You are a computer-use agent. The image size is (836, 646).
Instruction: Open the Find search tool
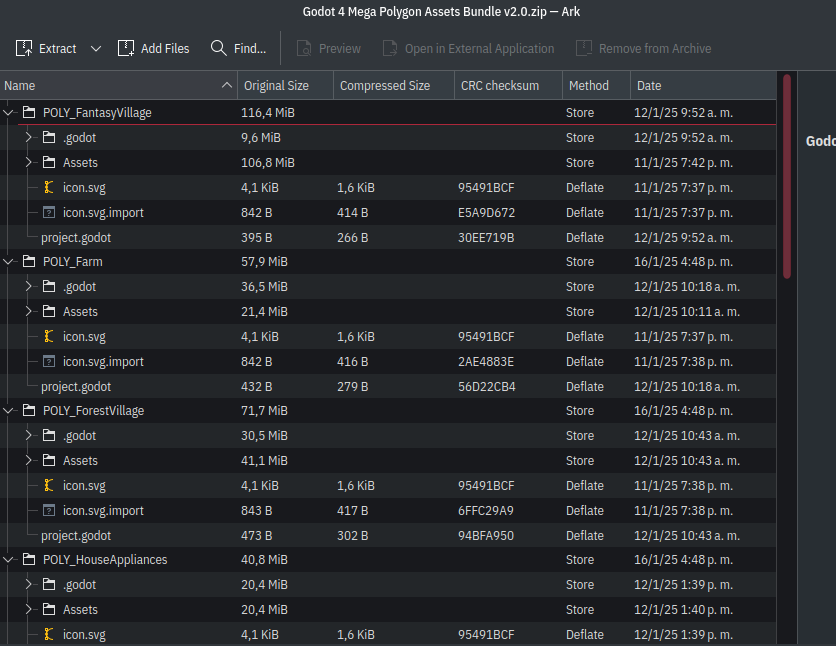pyautogui.click(x=238, y=49)
